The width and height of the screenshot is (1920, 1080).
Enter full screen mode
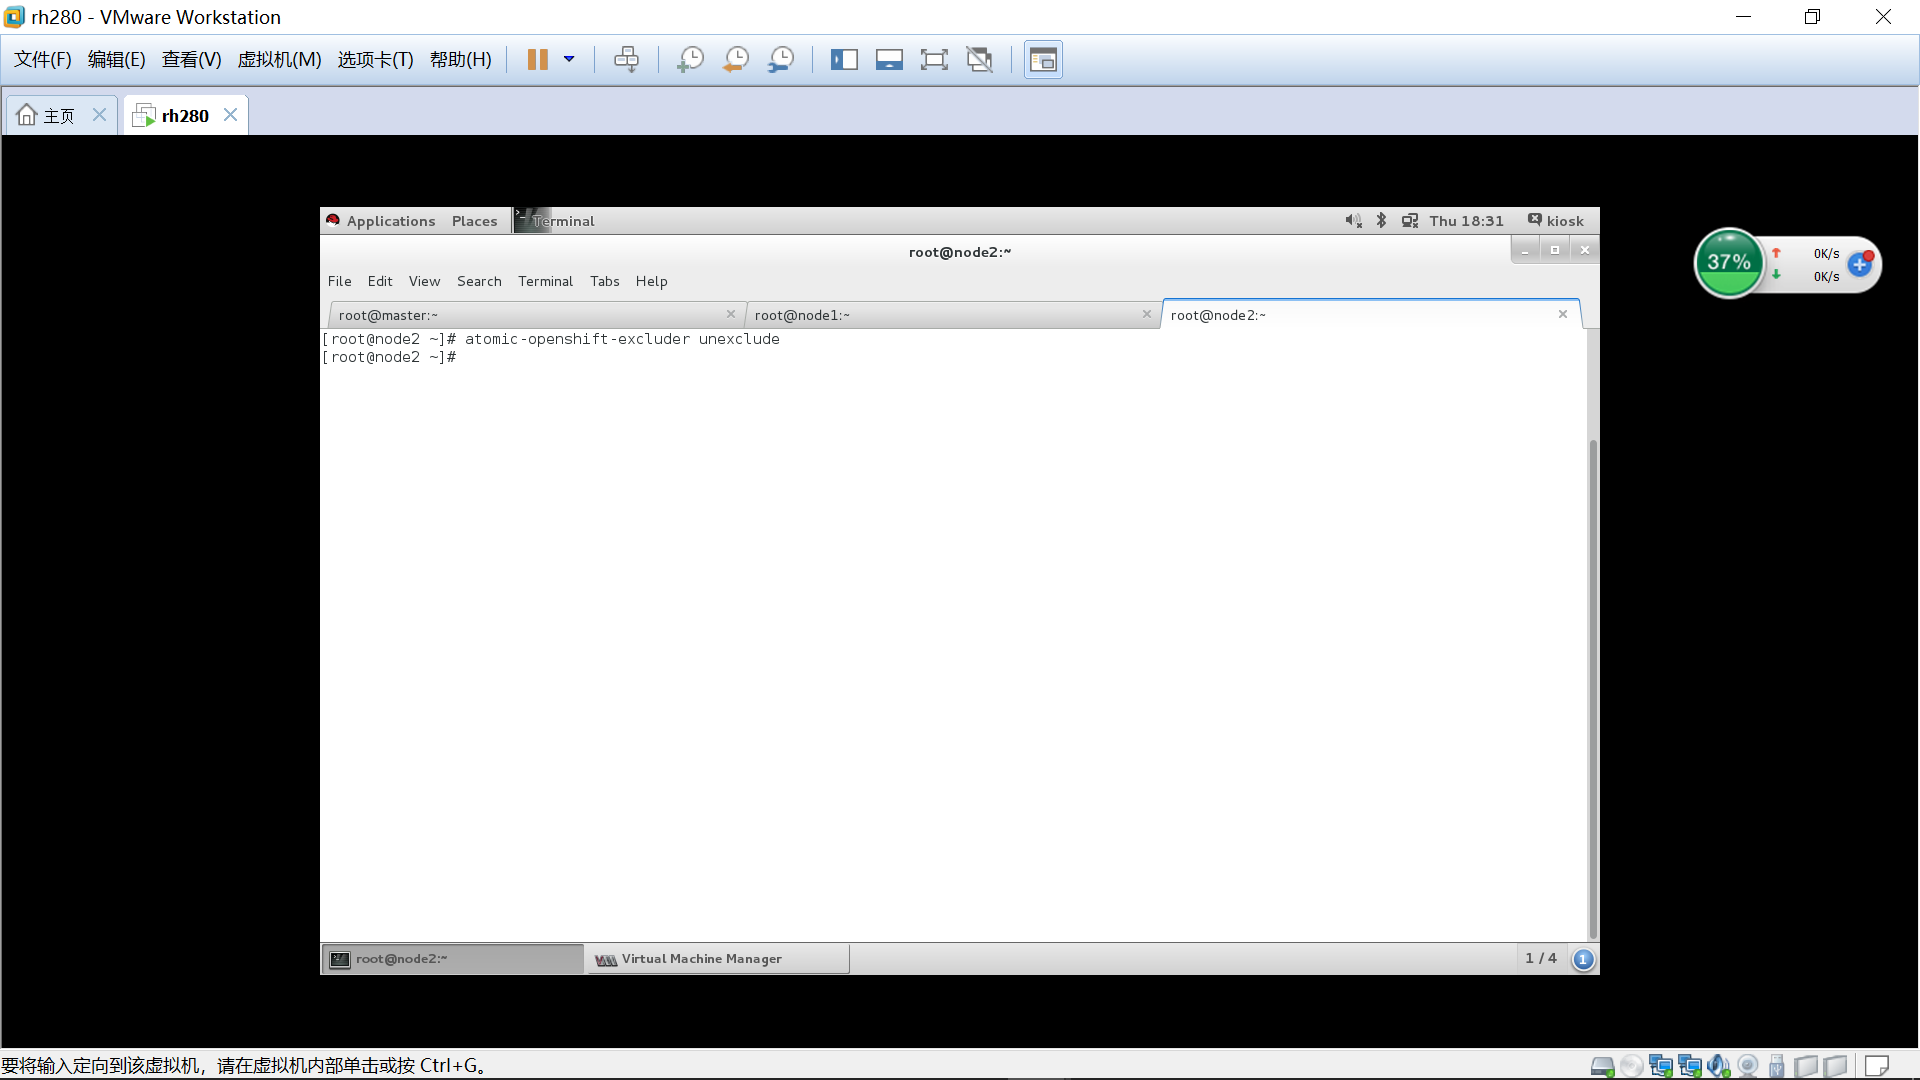(934, 59)
